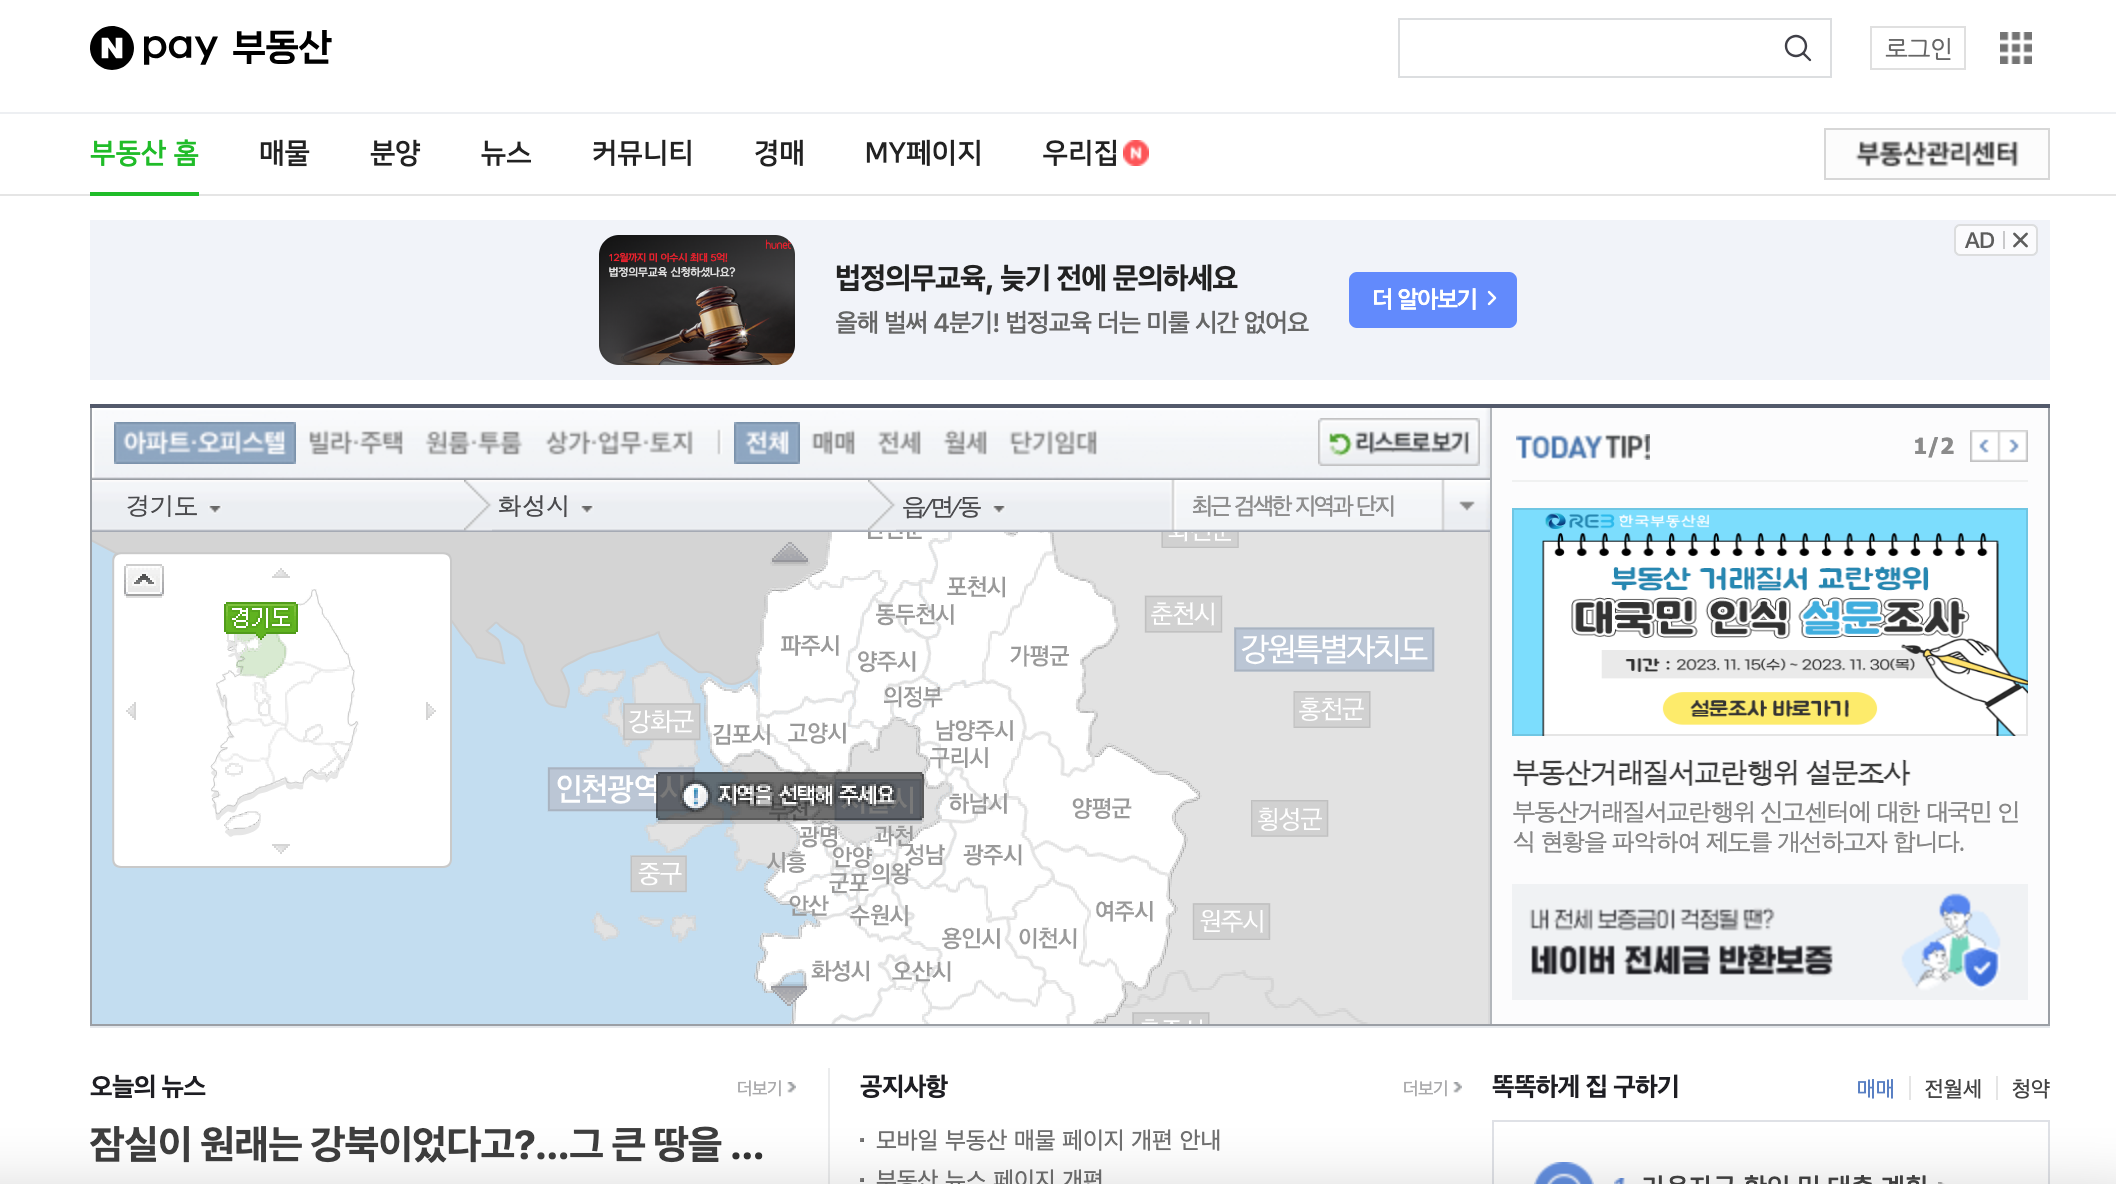This screenshot has height=1184, width=2116.
Task: Open the MY페이지 menu
Action: click(923, 153)
